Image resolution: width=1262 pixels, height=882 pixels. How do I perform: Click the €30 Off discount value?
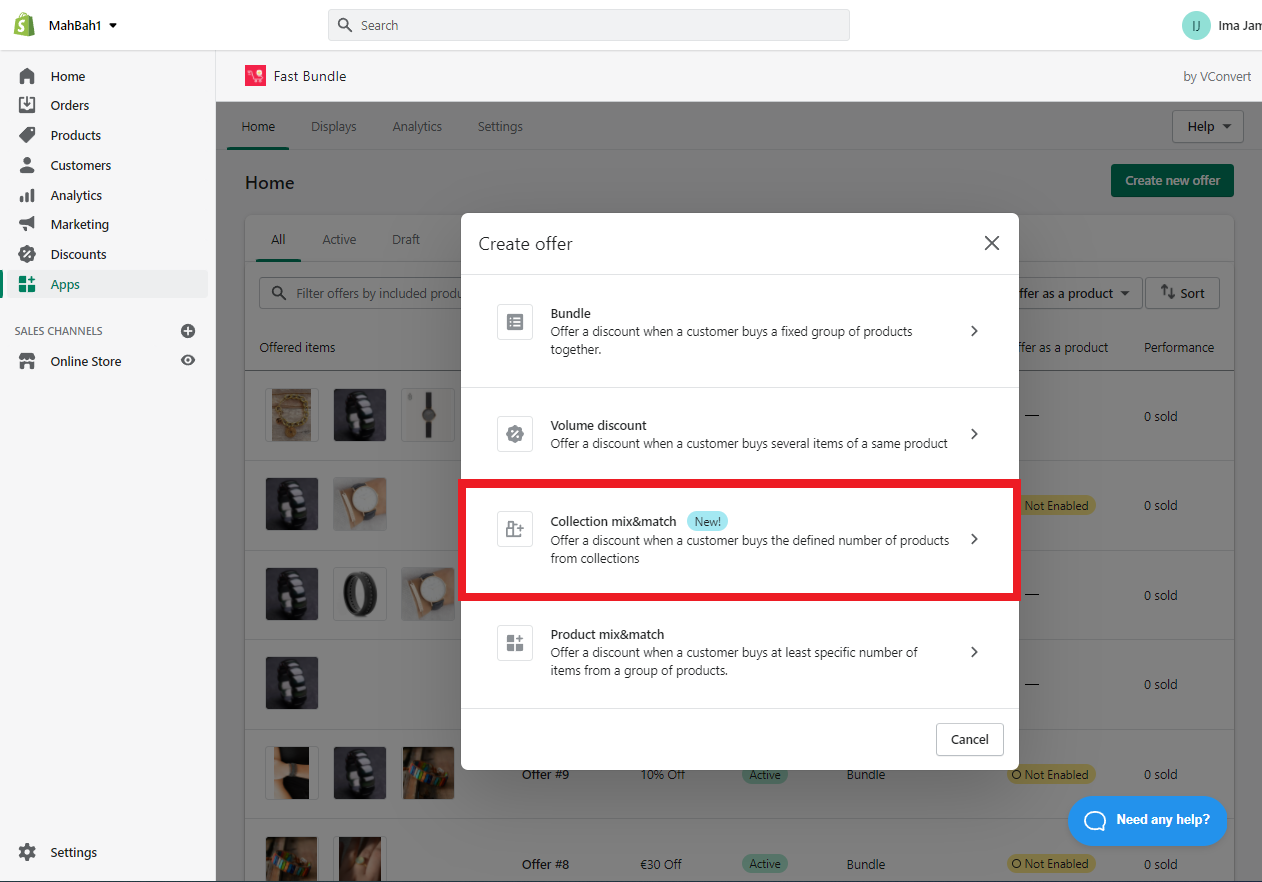point(661,864)
